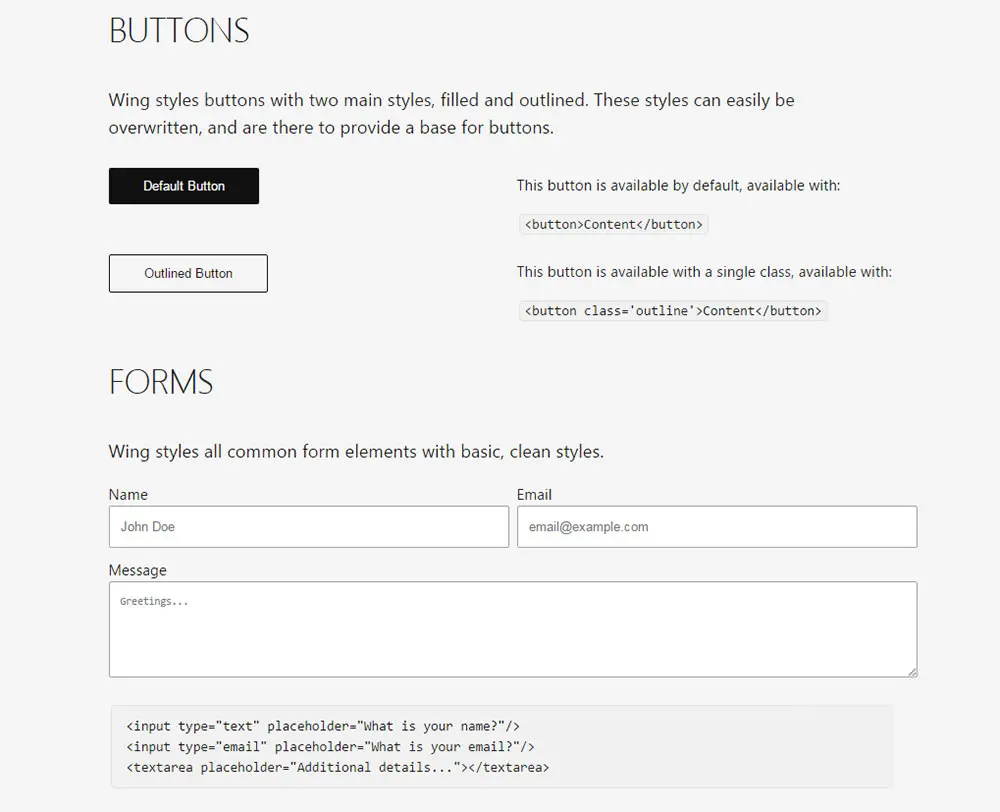Click the button class='outline' code snippet

(673, 311)
